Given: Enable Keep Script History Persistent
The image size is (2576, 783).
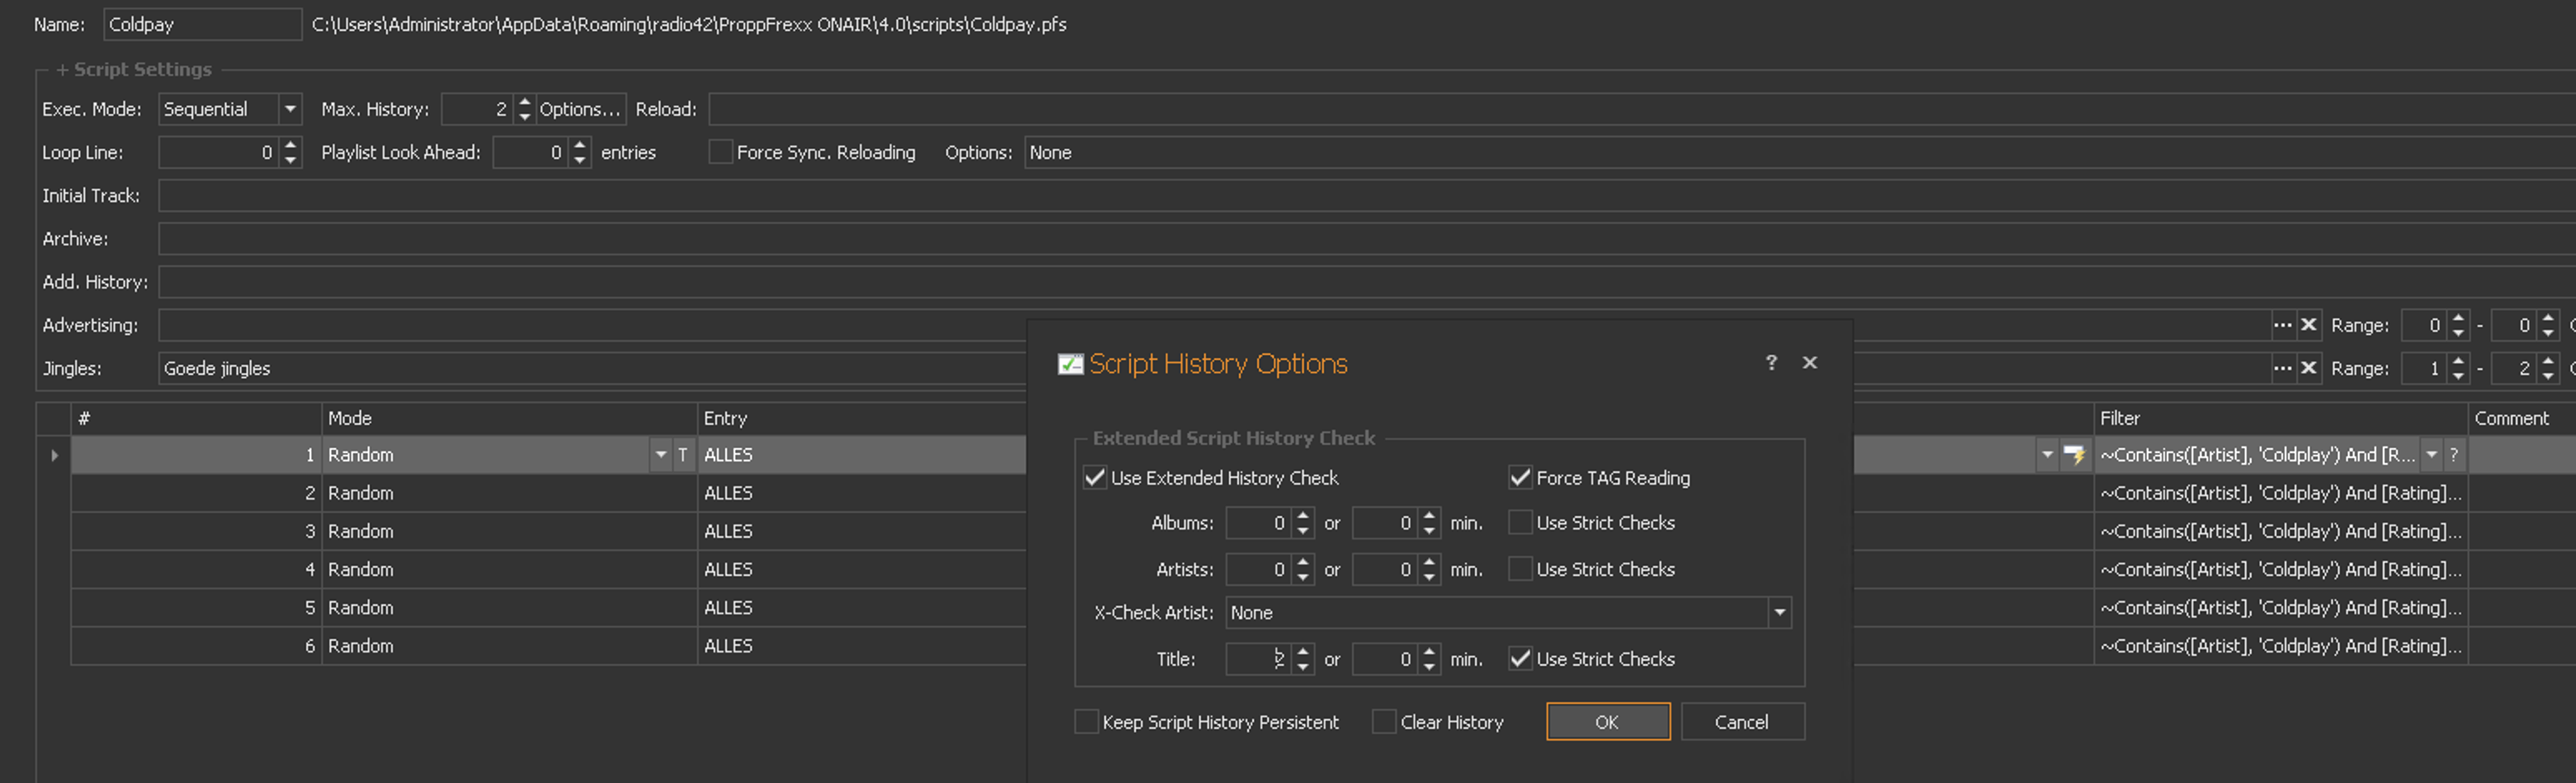Looking at the screenshot, I should (1086, 722).
